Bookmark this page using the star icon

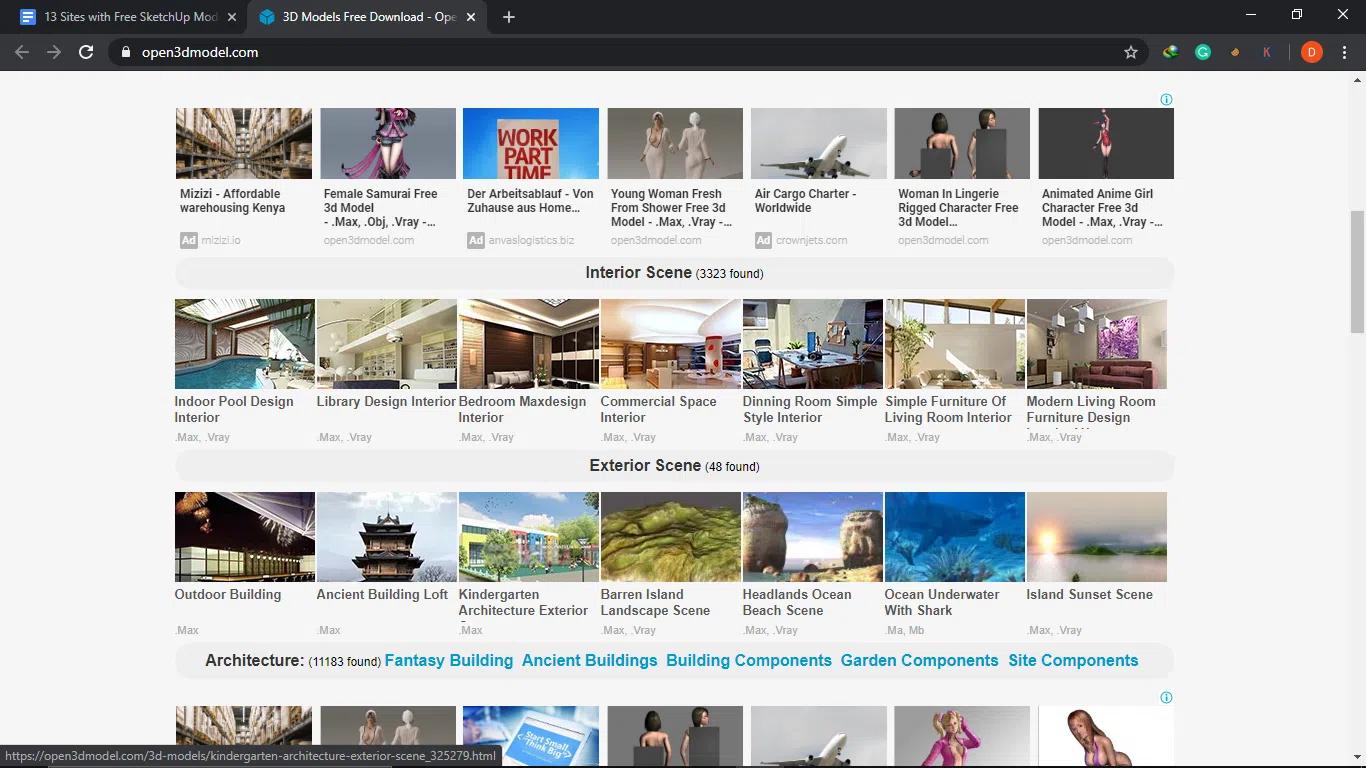[x=1130, y=51]
